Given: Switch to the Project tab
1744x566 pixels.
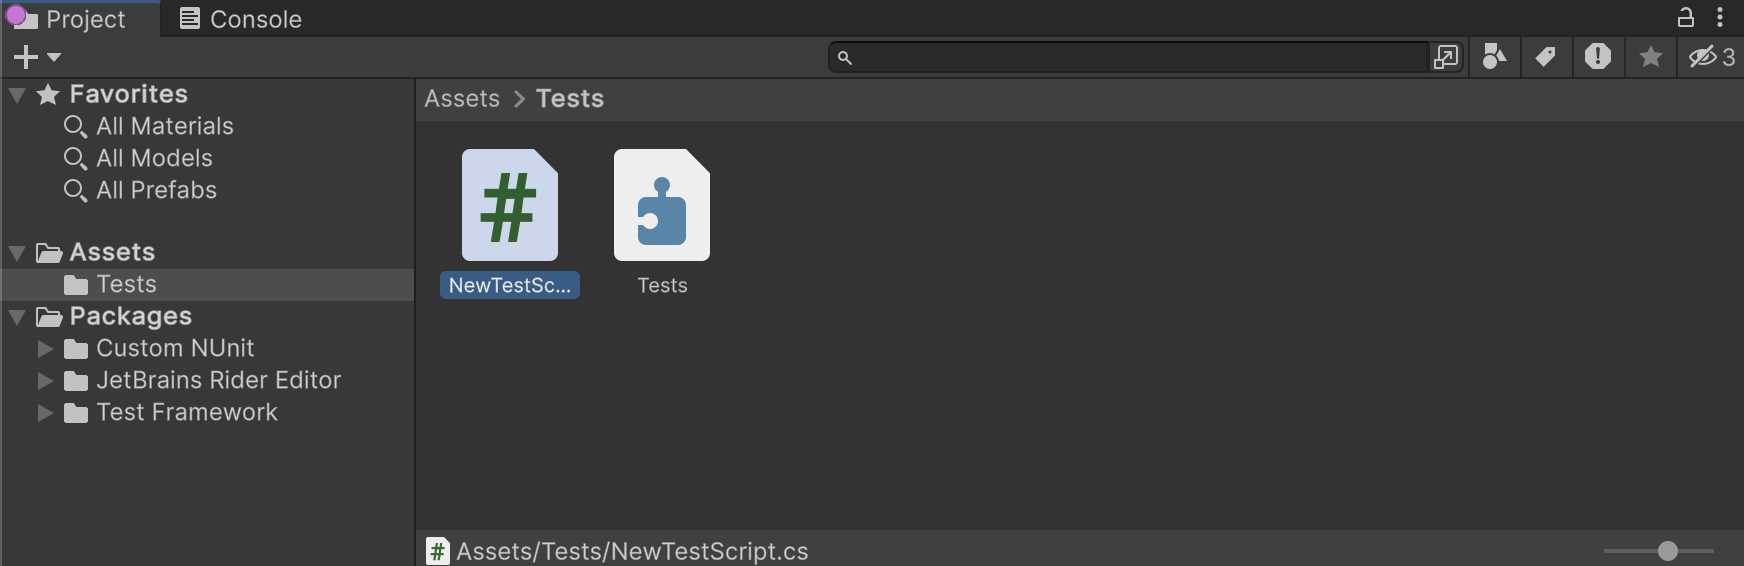Looking at the screenshot, I should click(80, 19).
